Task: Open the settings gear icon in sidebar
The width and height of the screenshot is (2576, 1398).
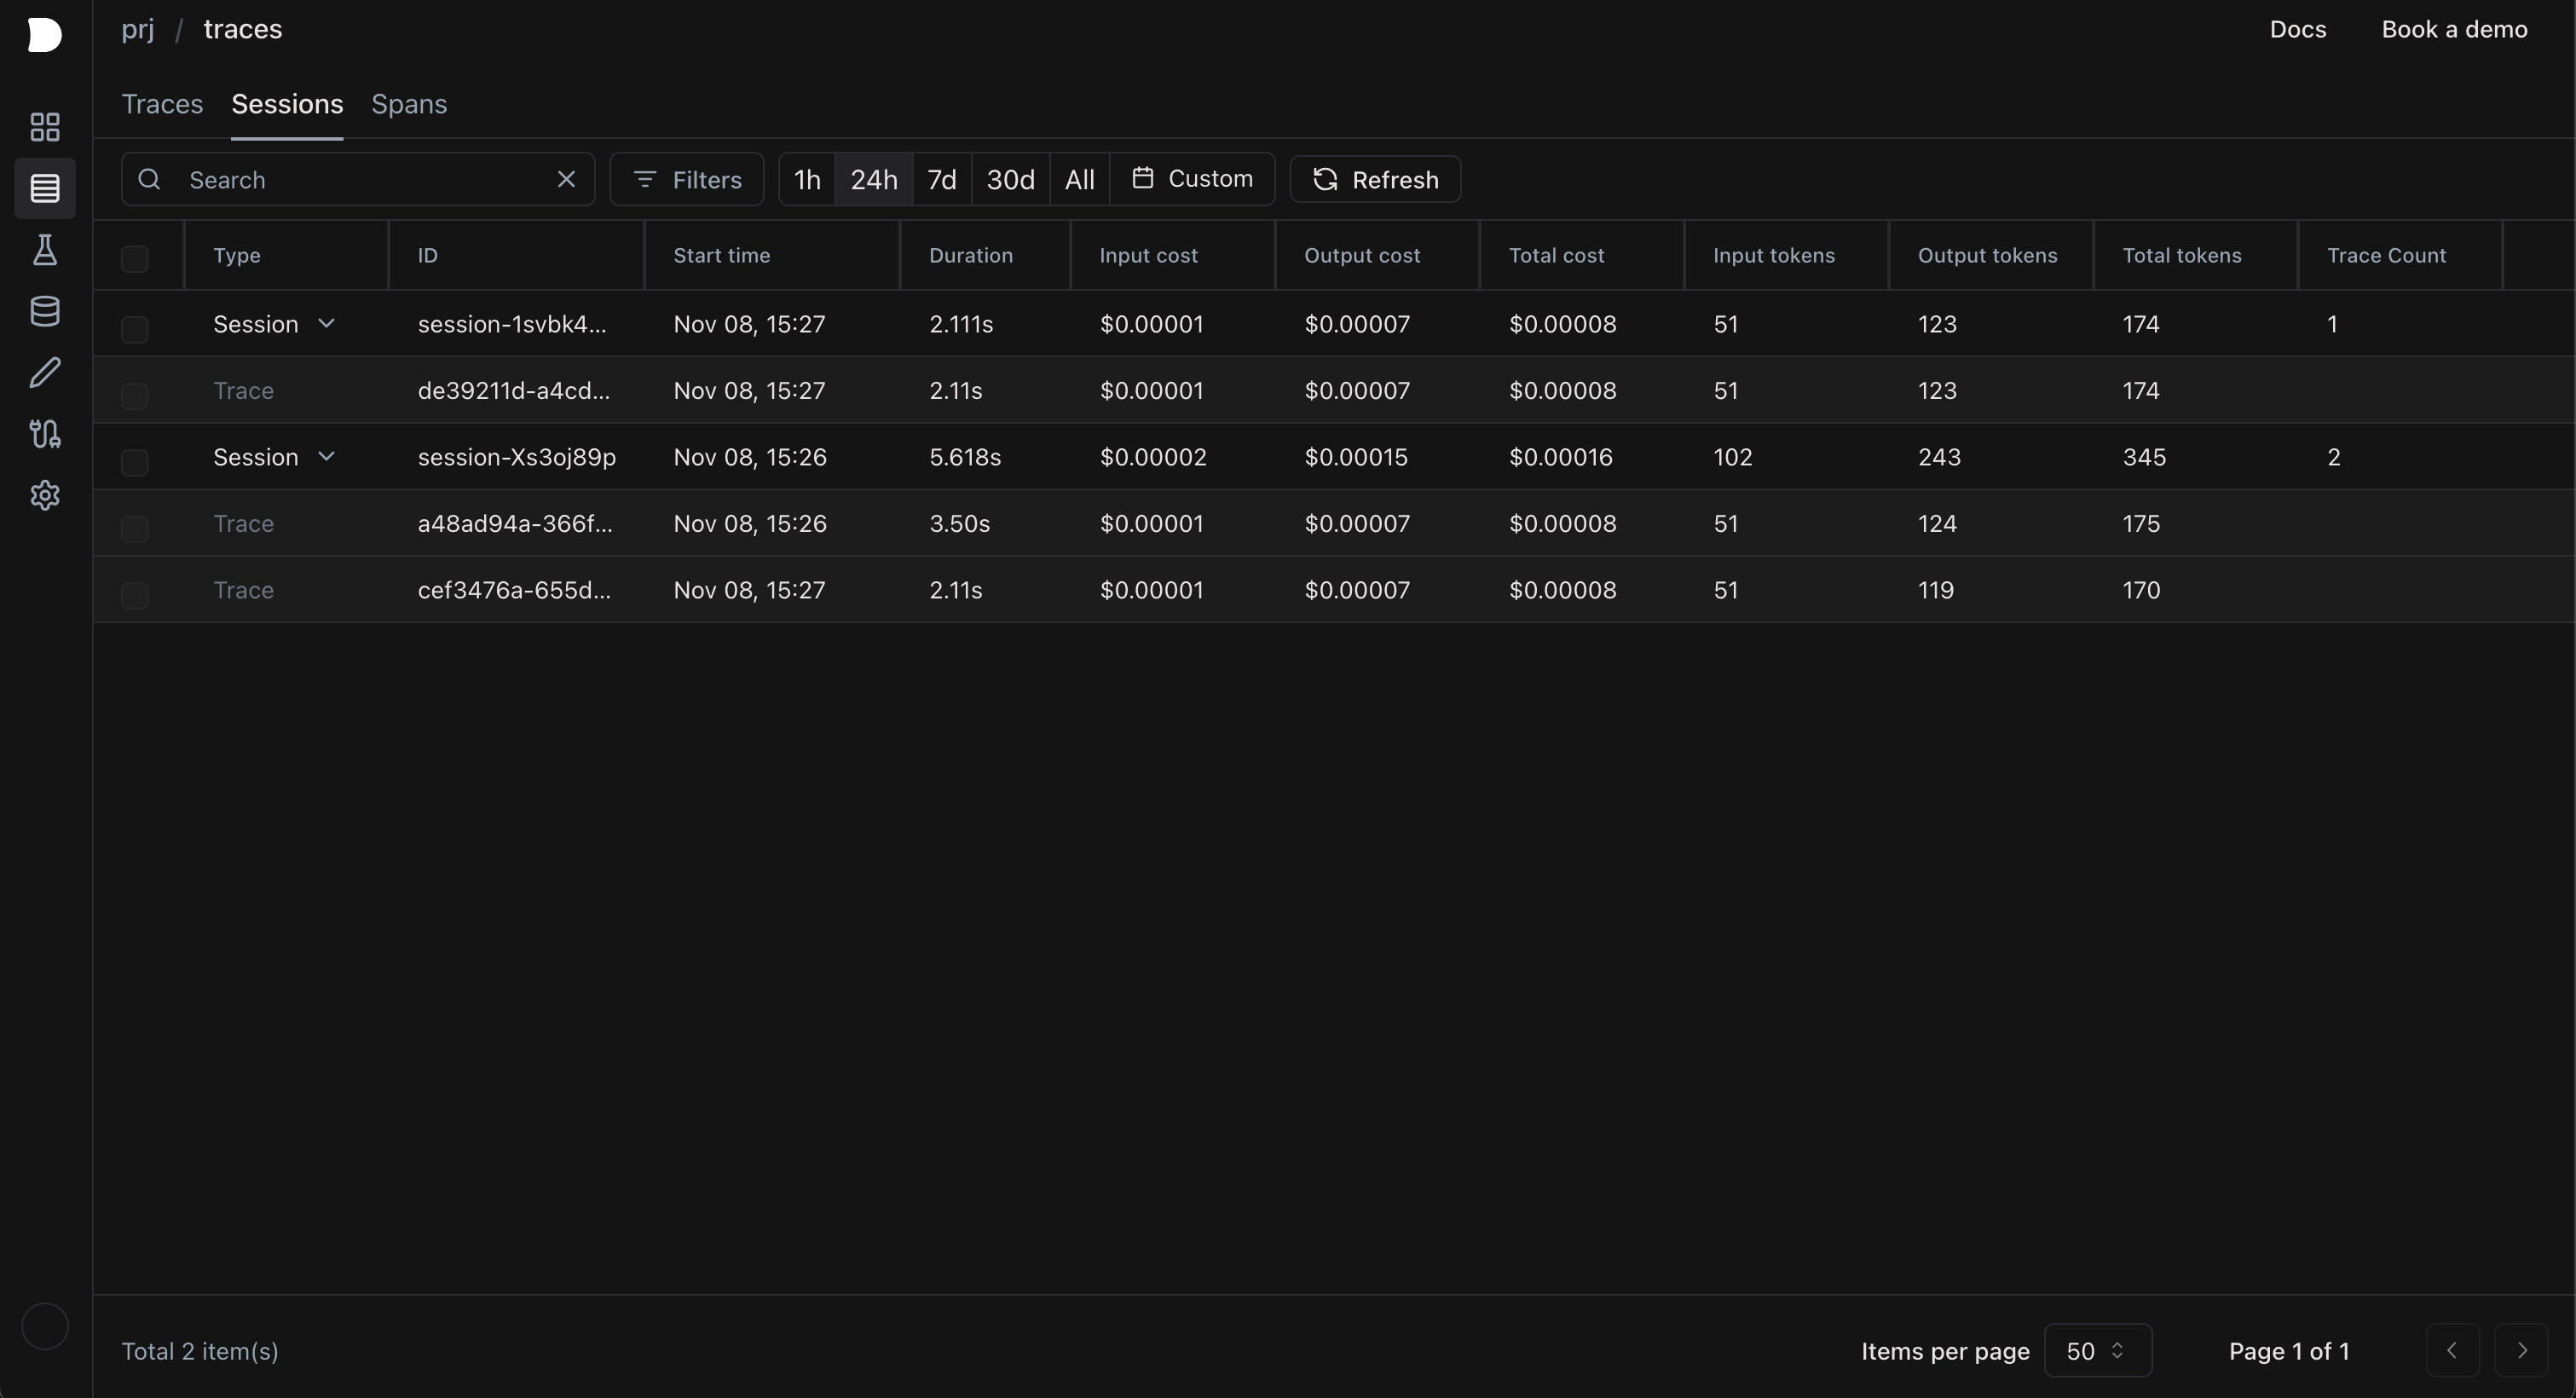Action: [45, 495]
